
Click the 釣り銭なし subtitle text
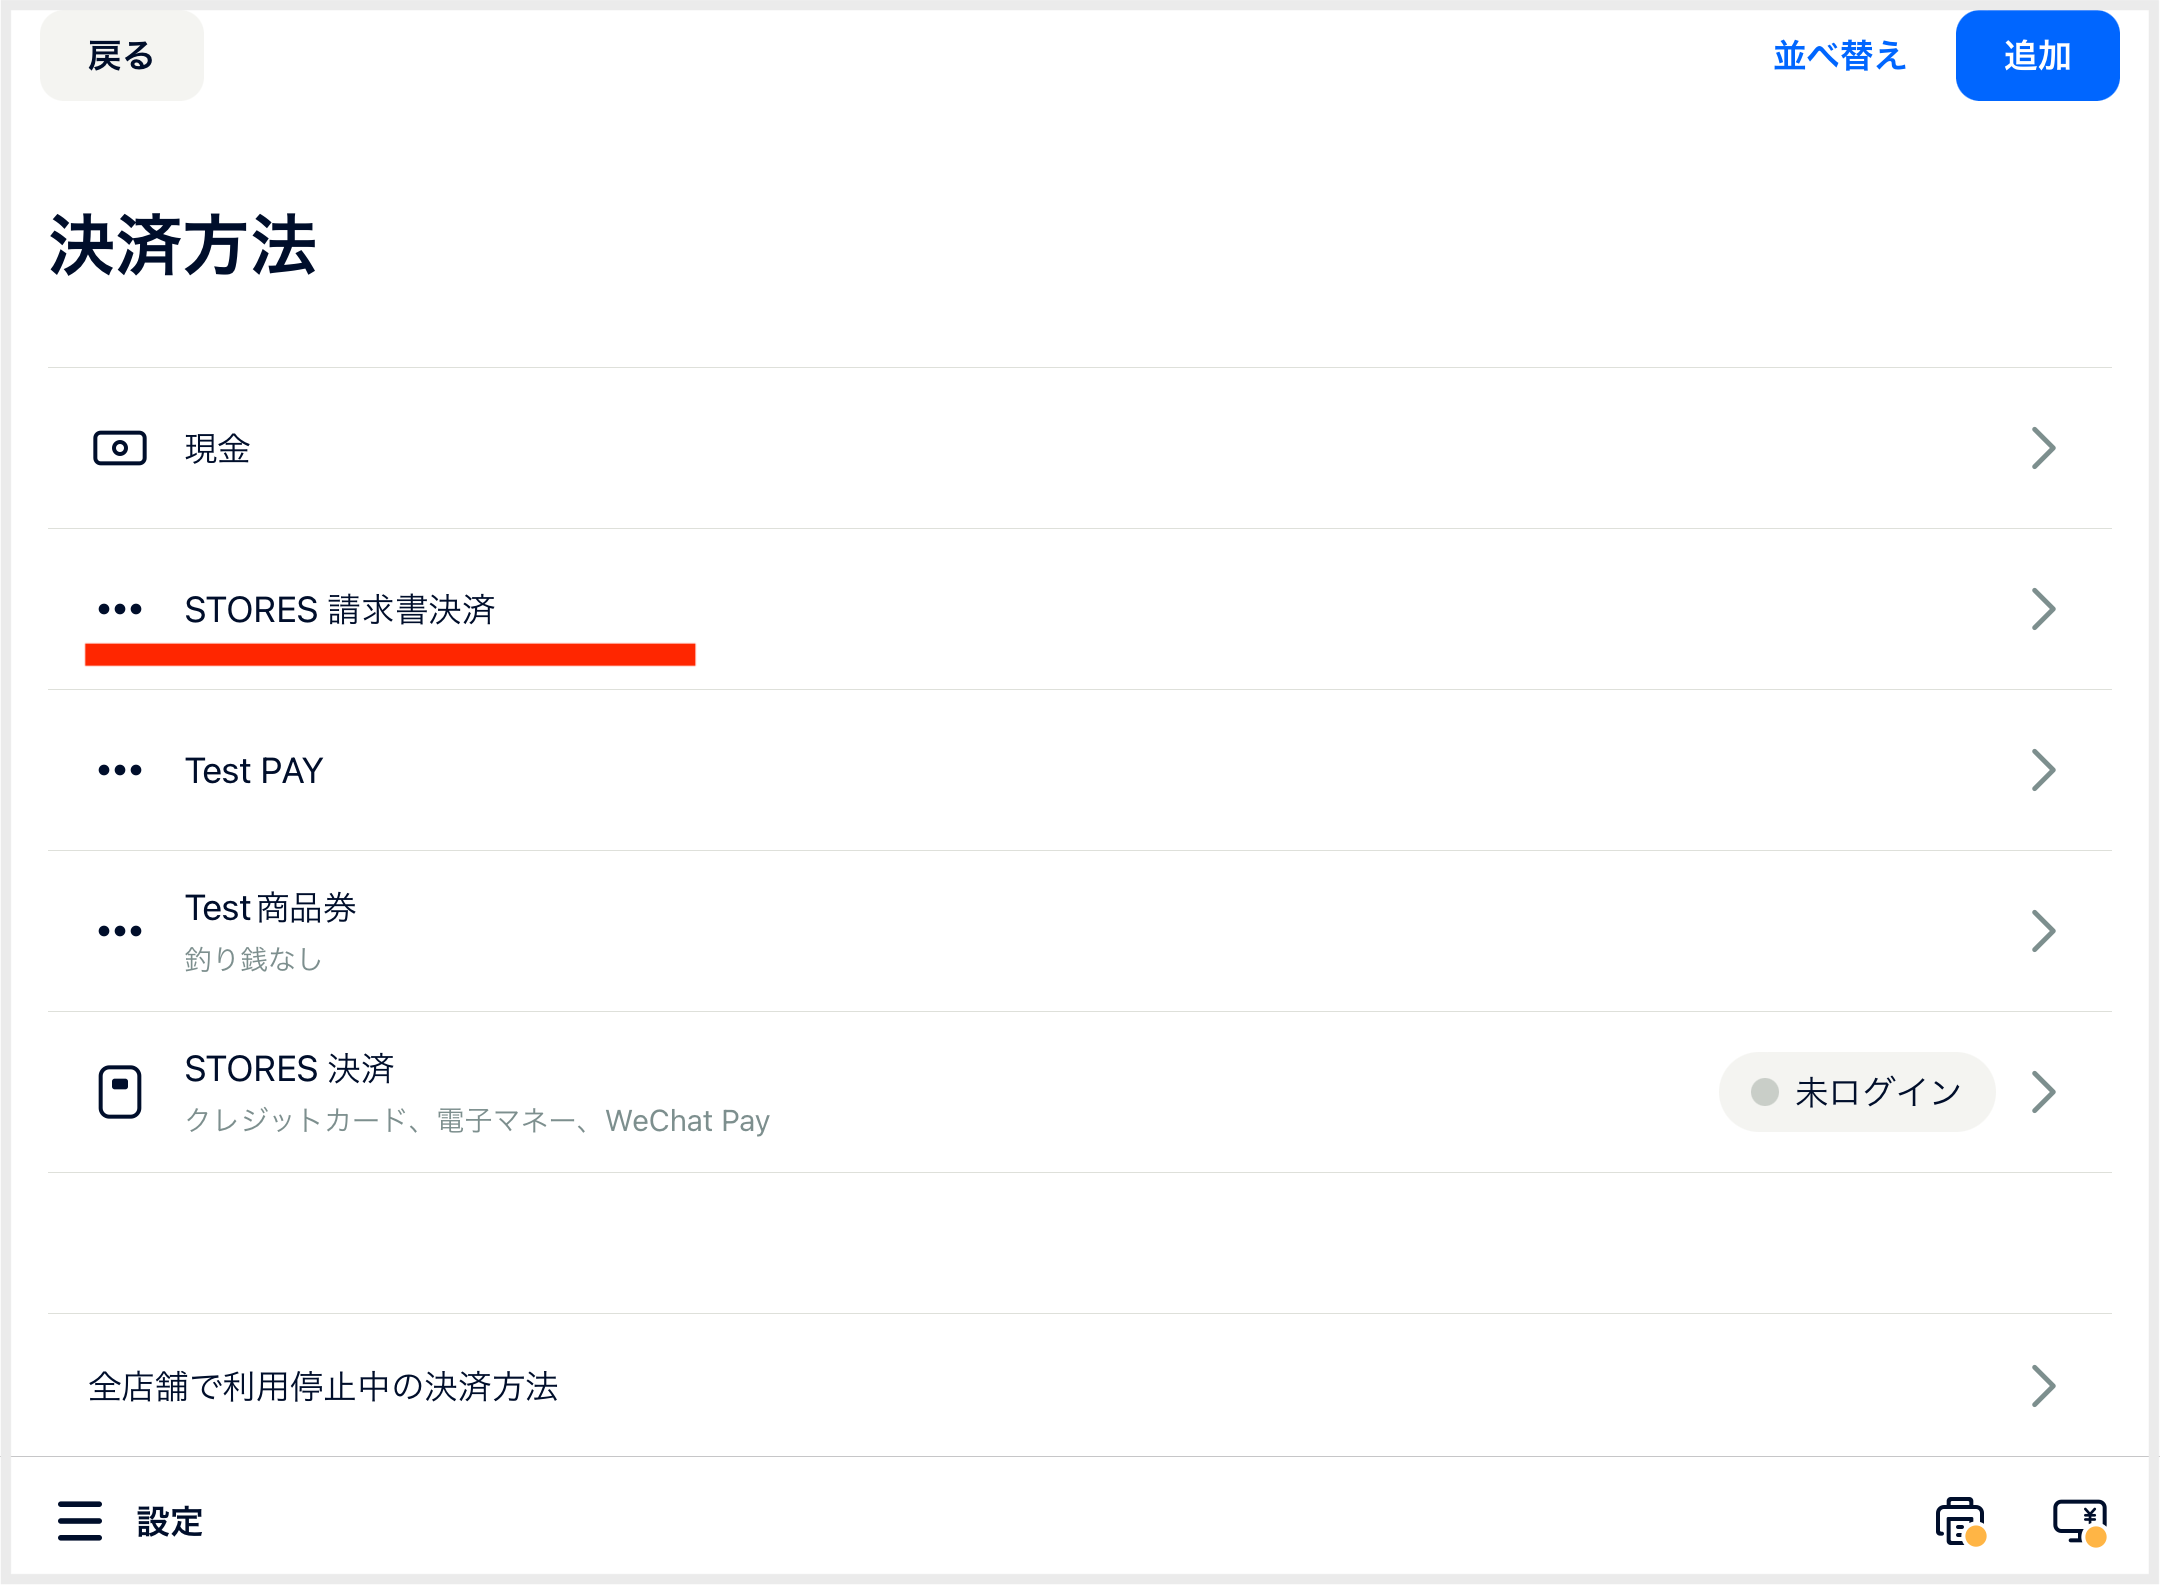point(254,959)
